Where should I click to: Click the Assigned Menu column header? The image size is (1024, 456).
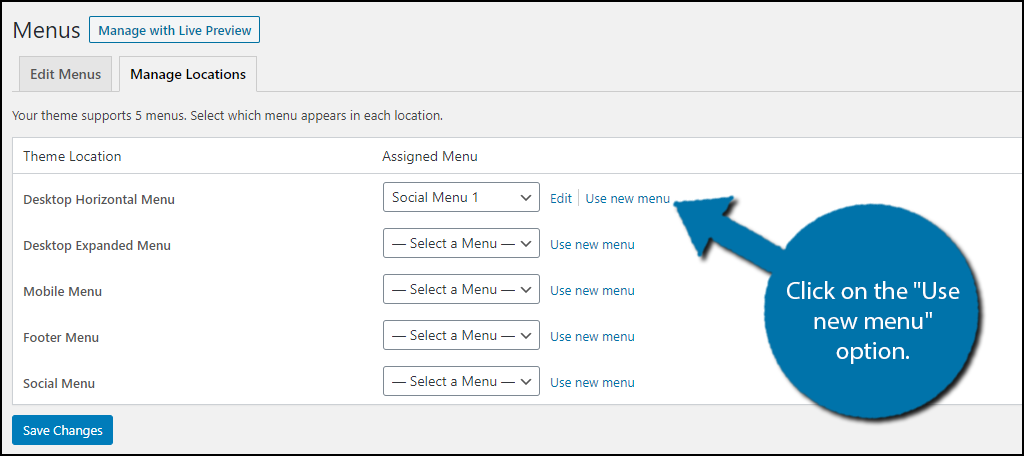[x=430, y=156]
